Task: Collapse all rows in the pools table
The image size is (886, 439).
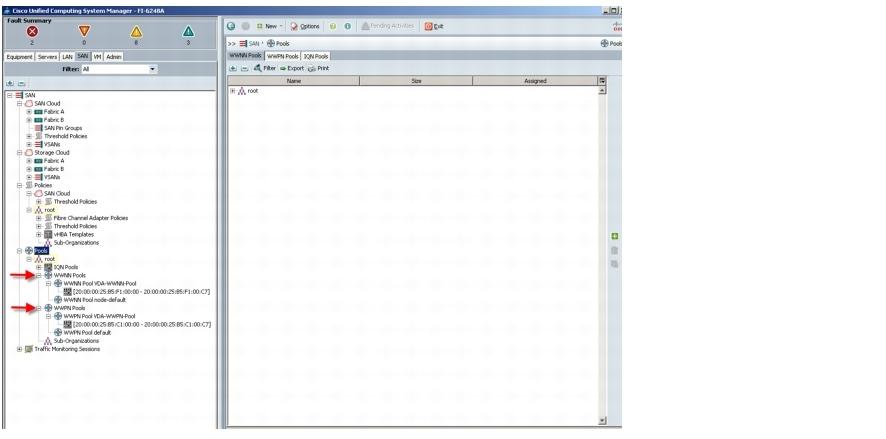Action: 244,68
